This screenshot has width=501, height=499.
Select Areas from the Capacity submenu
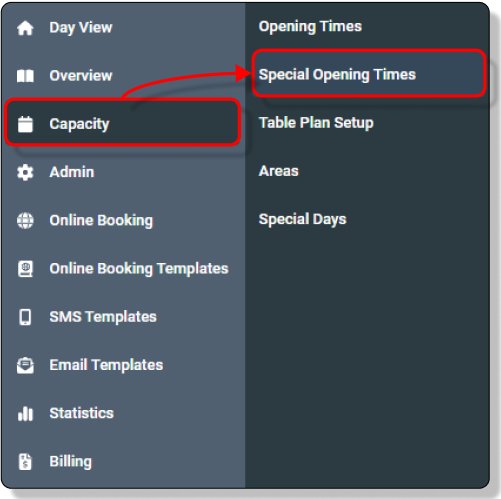coord(279,171)
